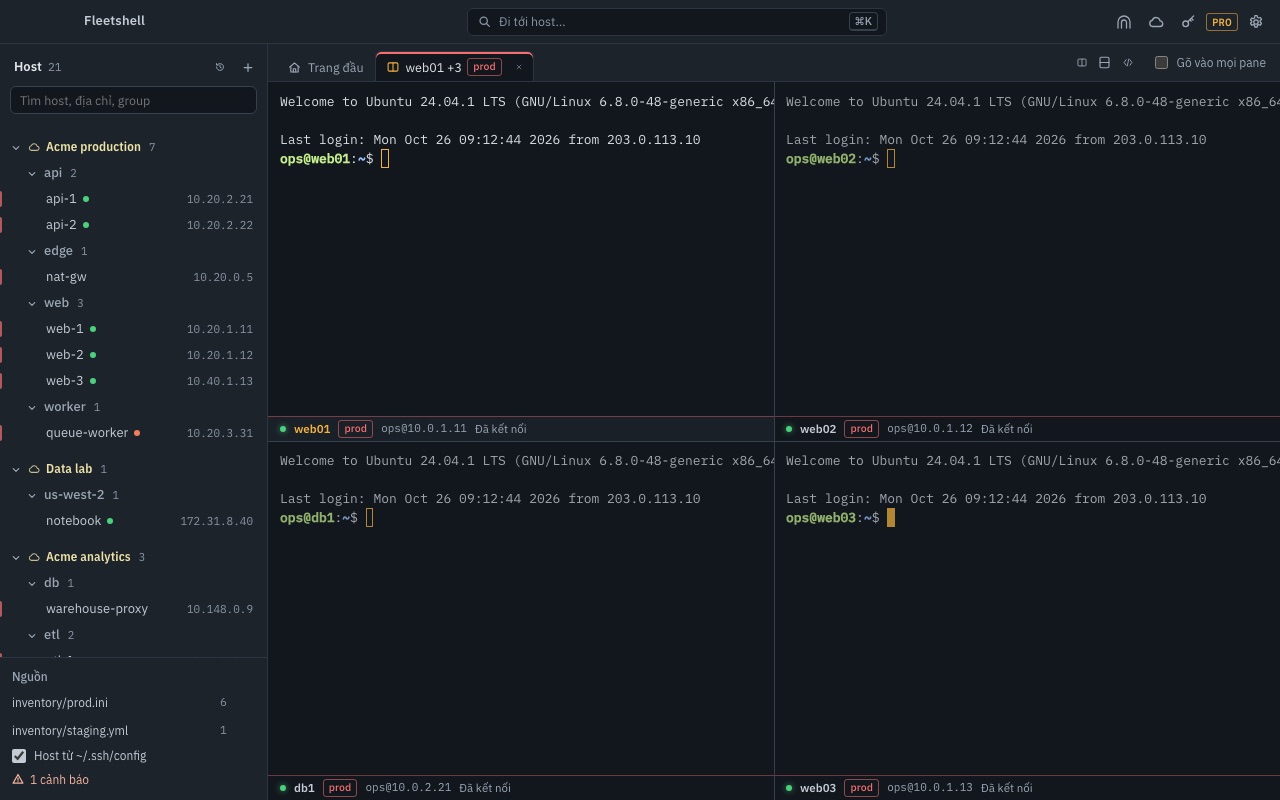
Task: Click the code snippets icon in tab bar
Action: tap(1128, 63)
